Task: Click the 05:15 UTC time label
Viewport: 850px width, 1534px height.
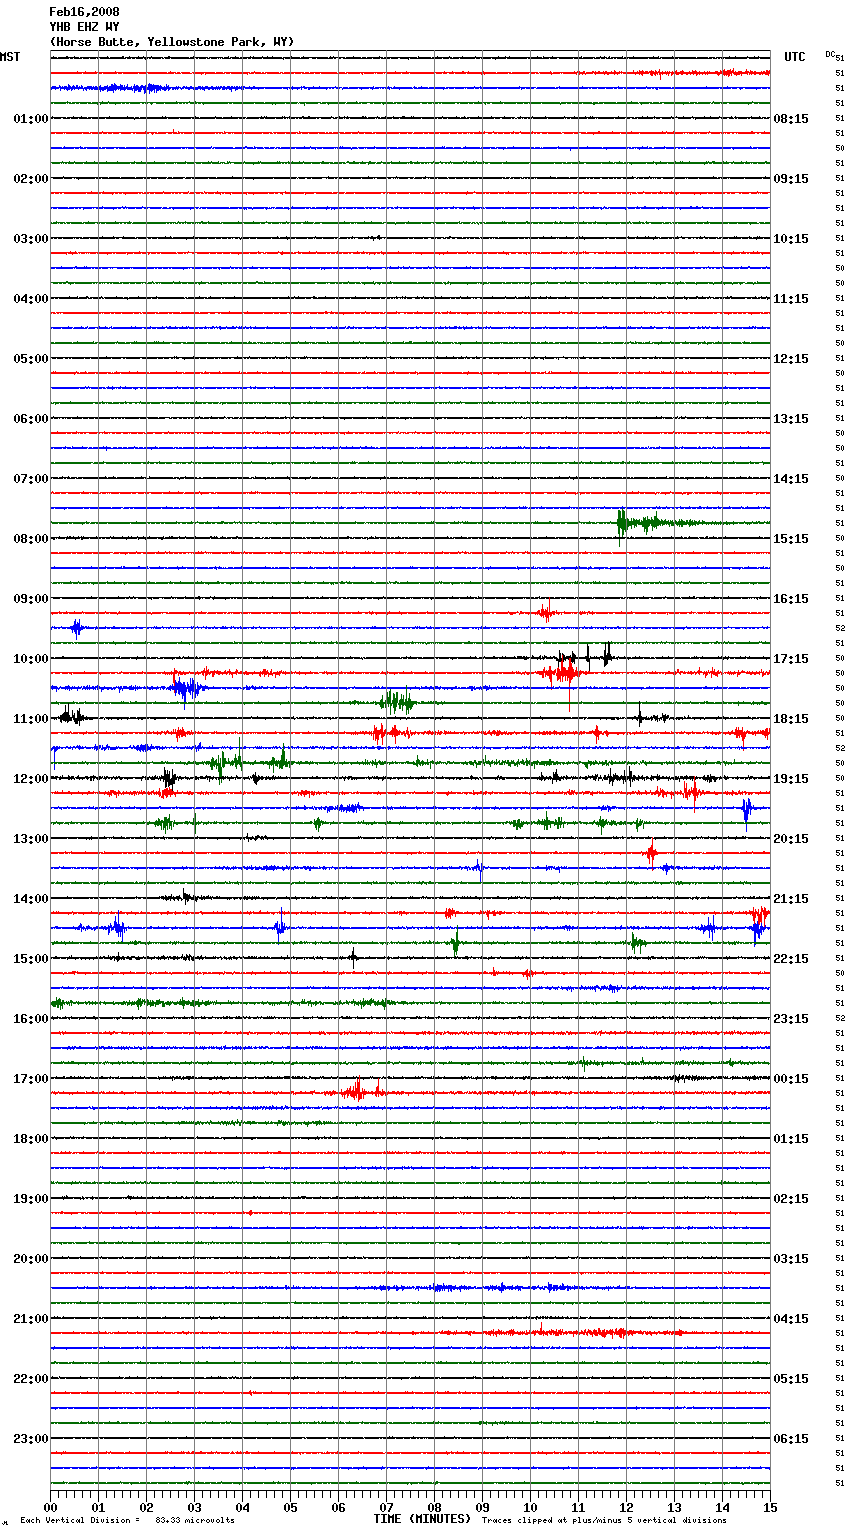Action: click(x=791, y=1379)
